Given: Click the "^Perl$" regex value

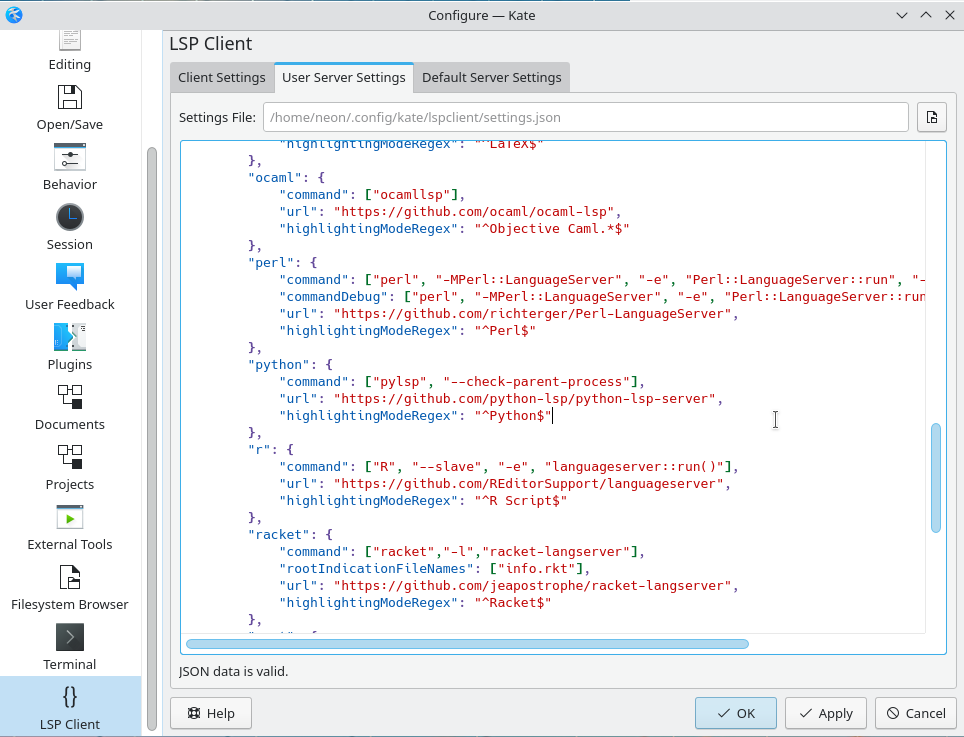Looking at the screenshot, I should (x=505, y=331).
